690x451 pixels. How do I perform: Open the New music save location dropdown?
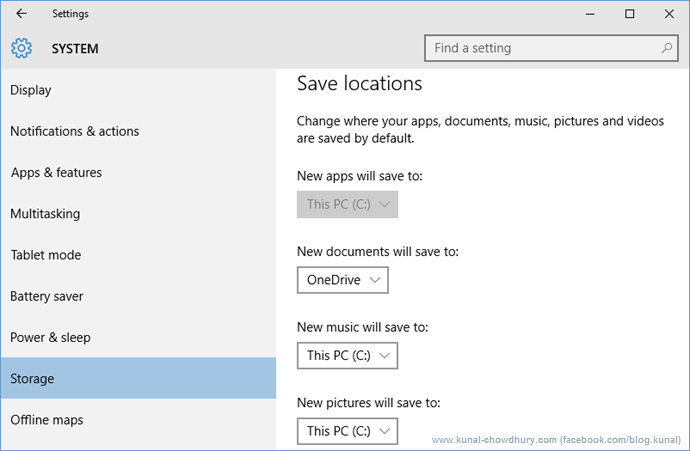pyautogui.click(x=347, y=355)
